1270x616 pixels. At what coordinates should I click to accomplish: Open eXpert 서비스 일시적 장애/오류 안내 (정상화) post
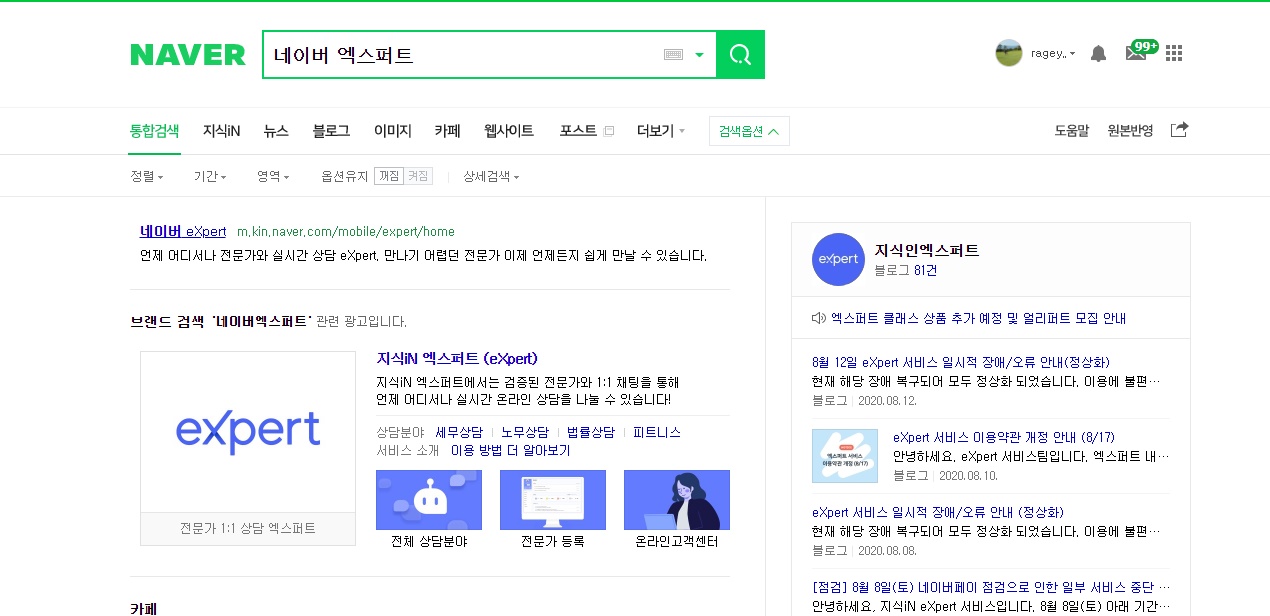pyautogui.click(x=938, y=512)
